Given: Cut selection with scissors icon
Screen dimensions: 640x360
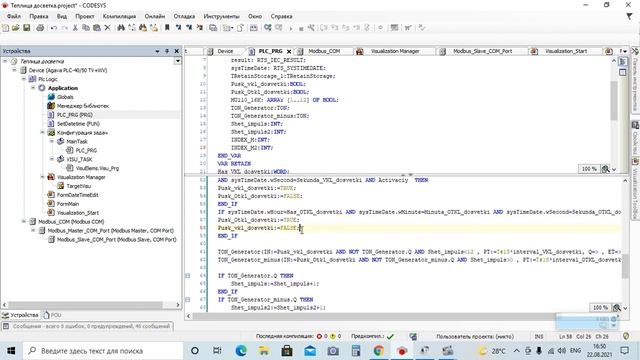Looking at the screenshot, I should tap(75, 28).
